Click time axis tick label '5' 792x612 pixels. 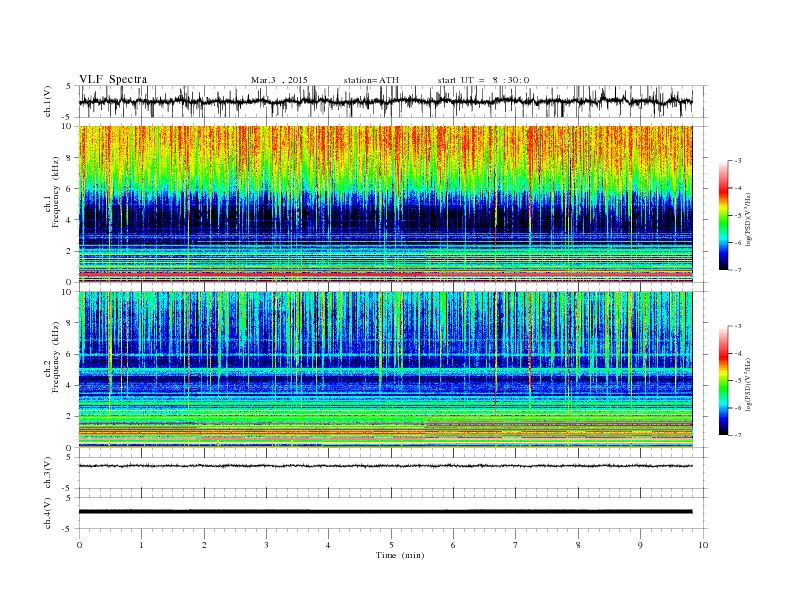pos(391,545)
